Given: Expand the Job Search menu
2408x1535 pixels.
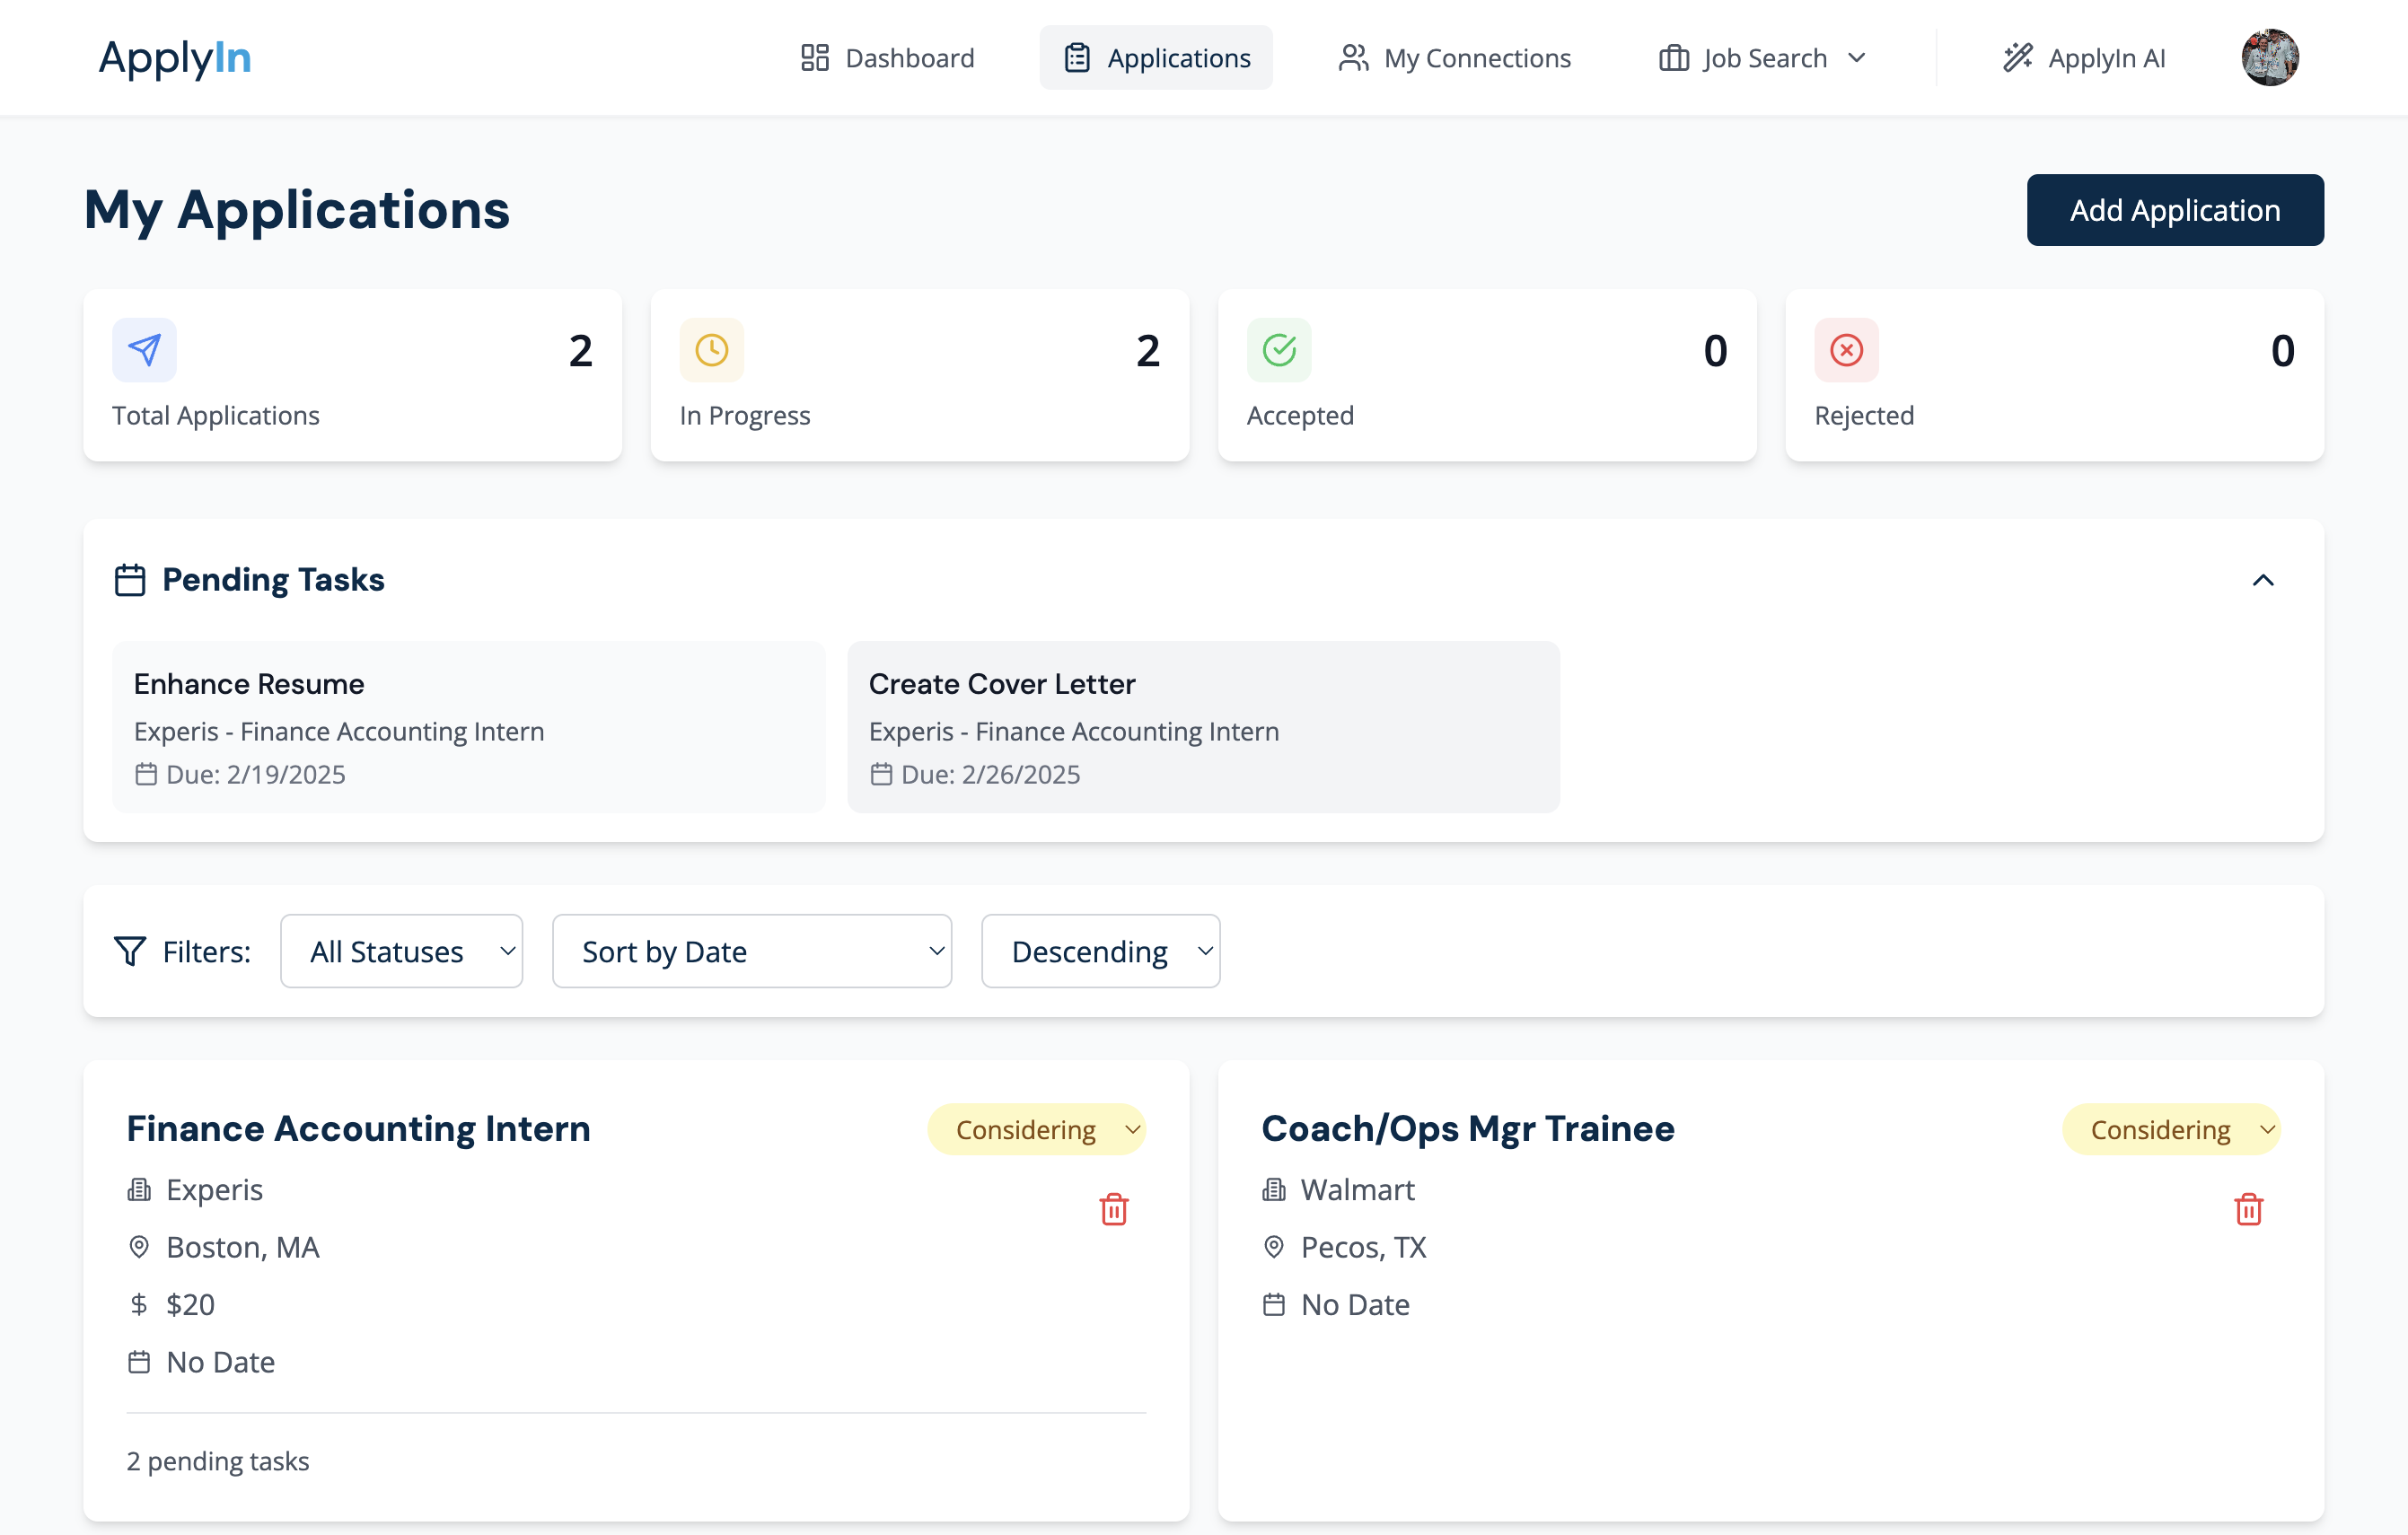Looking at the screenshot, I should click(x=1762, y=58).
